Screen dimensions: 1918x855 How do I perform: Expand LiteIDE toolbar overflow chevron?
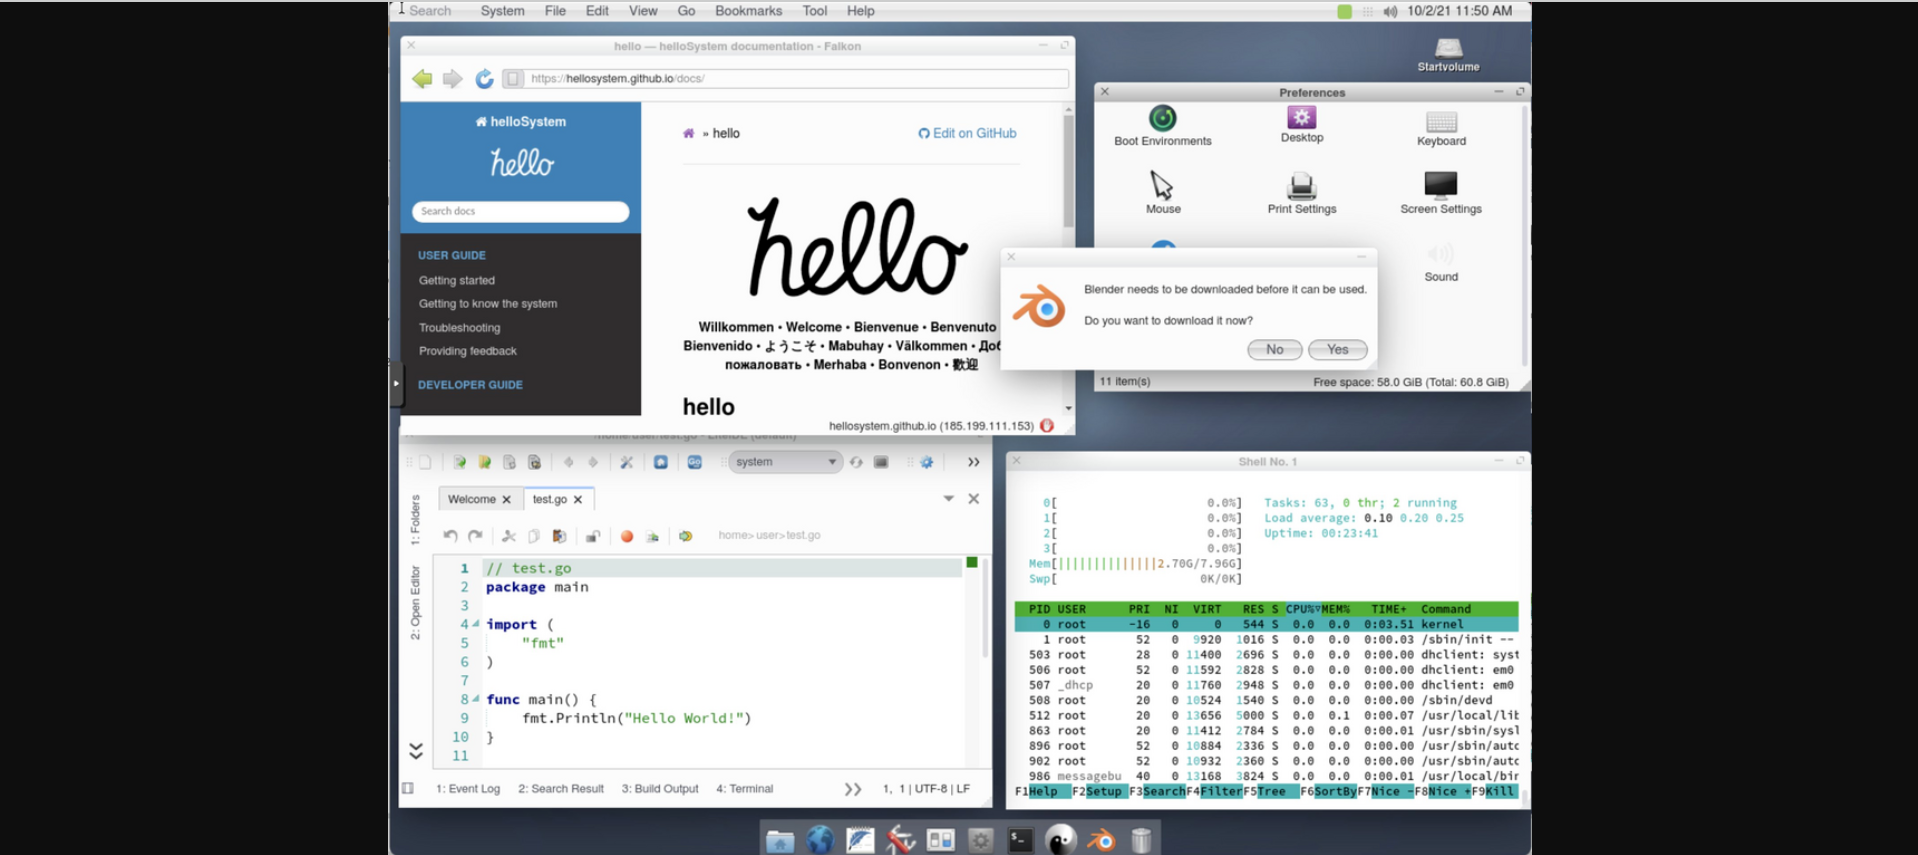click(973, 462)
